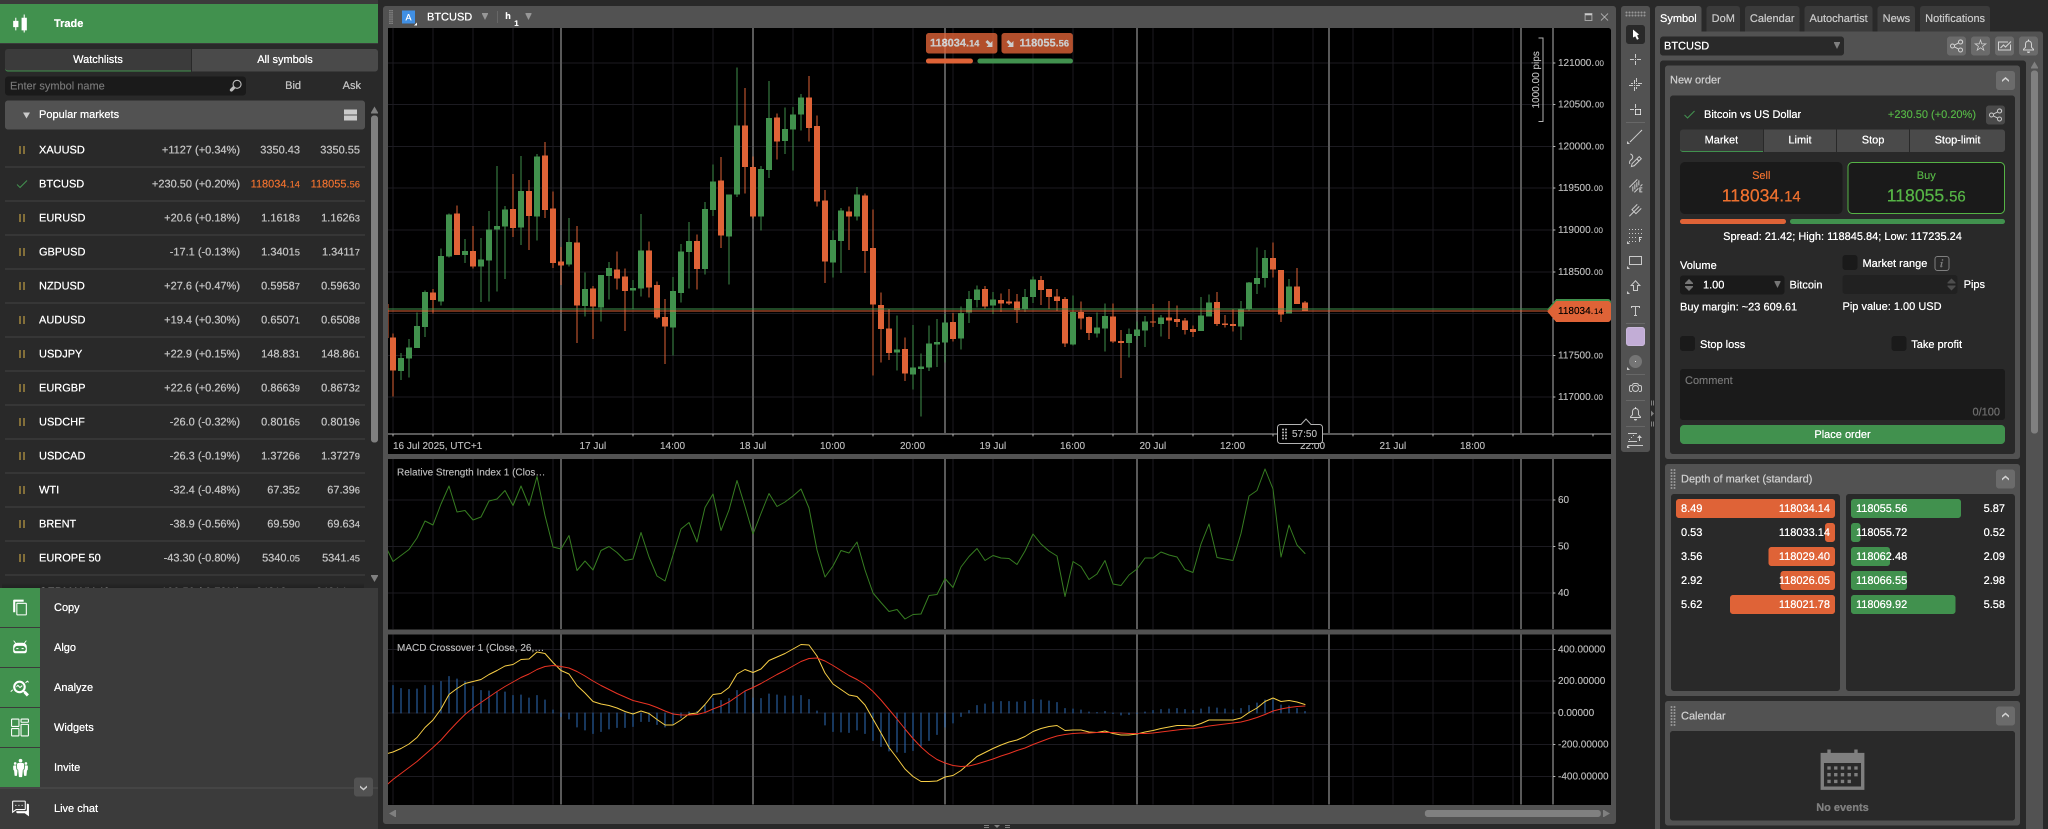
Task: Take a chart snapshot with camera icon
Action: click(1635, 388)
